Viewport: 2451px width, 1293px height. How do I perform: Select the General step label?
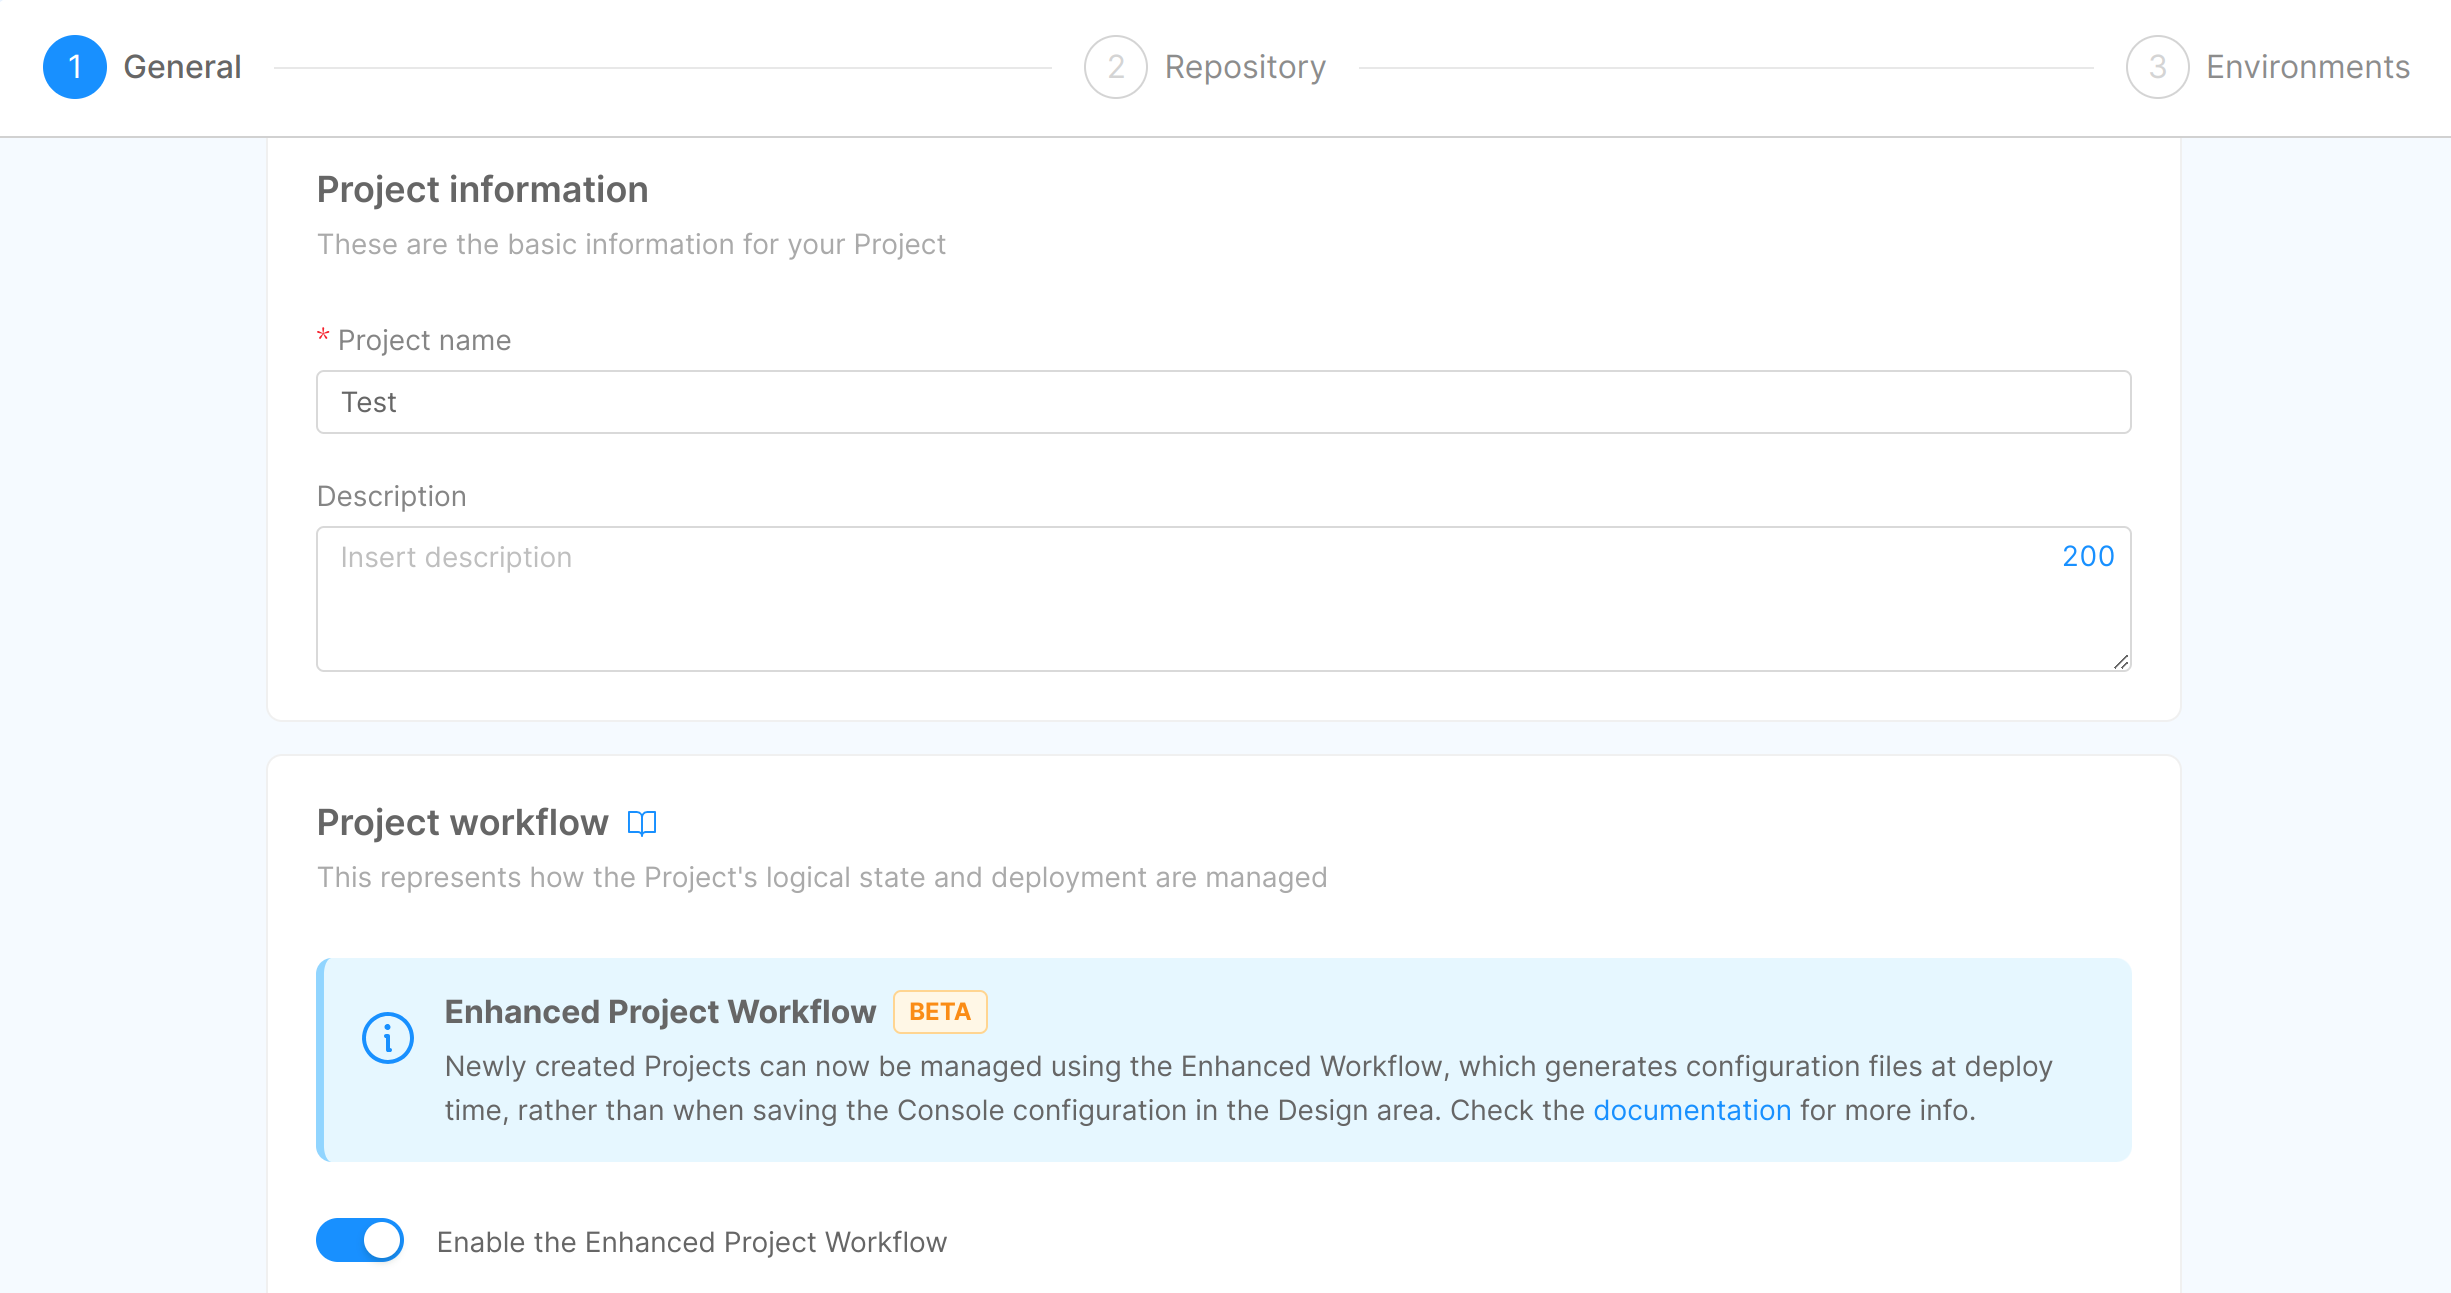click(x=182, y=67)
